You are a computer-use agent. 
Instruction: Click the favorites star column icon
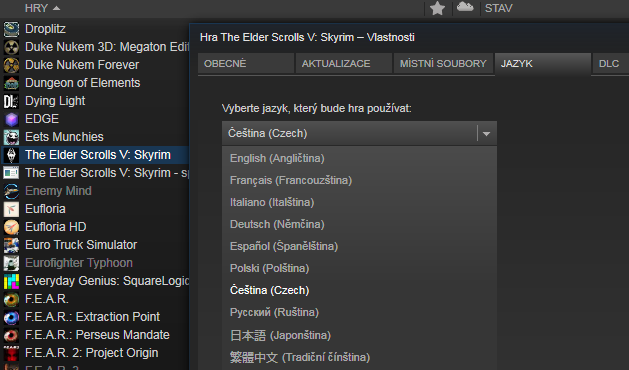[437, 8]
